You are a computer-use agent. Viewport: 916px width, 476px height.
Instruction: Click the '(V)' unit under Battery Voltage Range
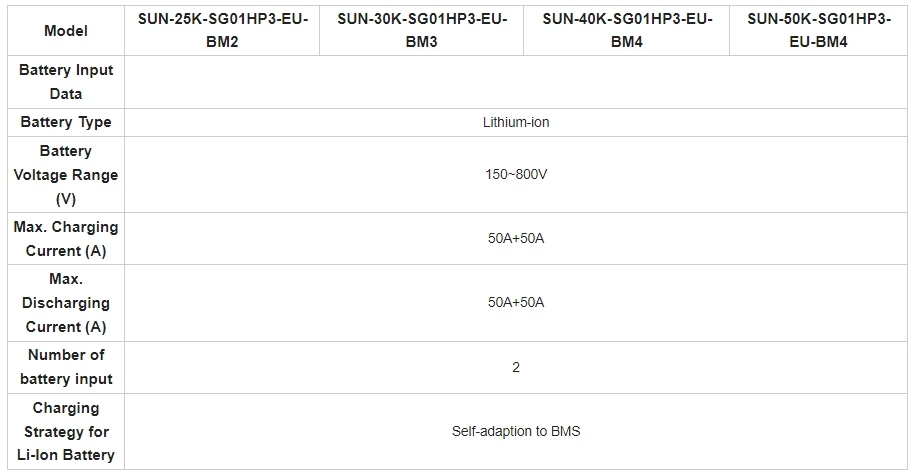coord(66,199)
